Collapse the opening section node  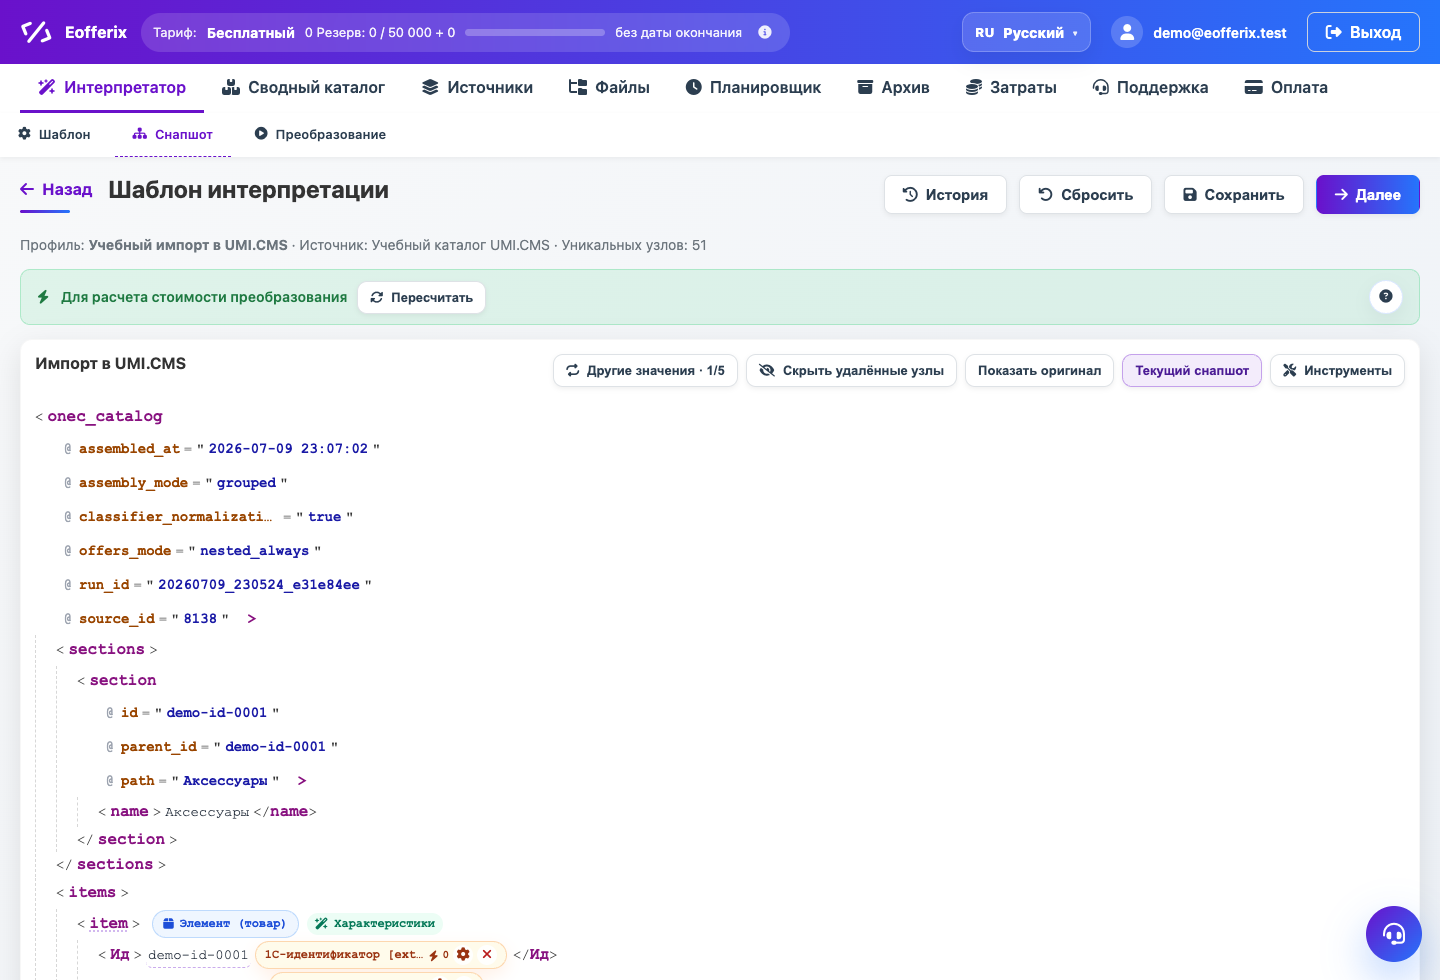[123, 680]
